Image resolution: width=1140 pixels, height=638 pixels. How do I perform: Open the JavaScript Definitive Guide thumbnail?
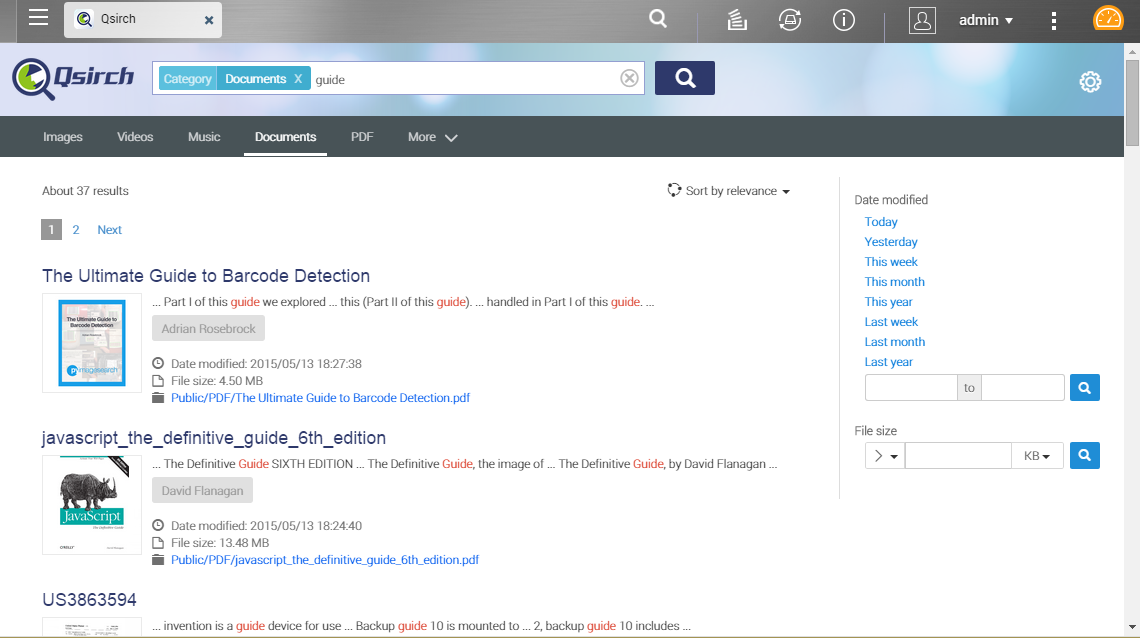coord(92,505)
